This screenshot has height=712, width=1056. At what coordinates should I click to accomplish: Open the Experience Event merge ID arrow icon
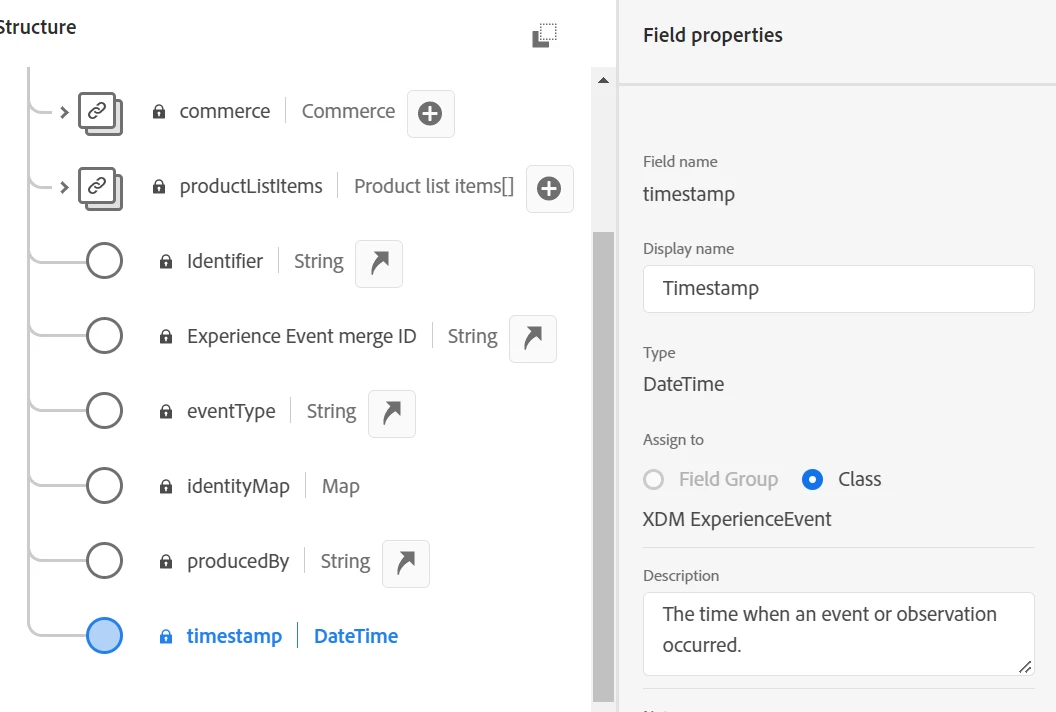tap(533, 339)
